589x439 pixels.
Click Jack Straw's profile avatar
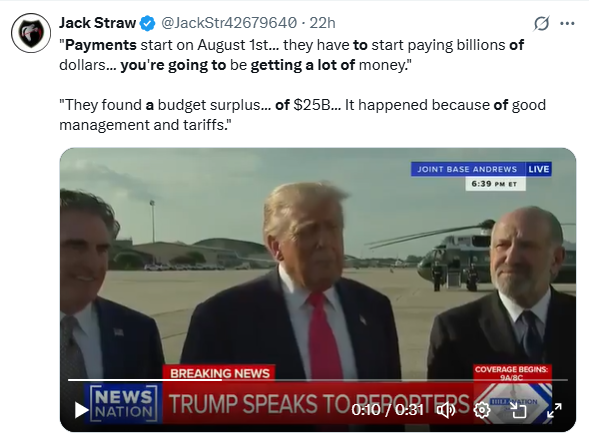pyautogui.click(x=31, y=33)
